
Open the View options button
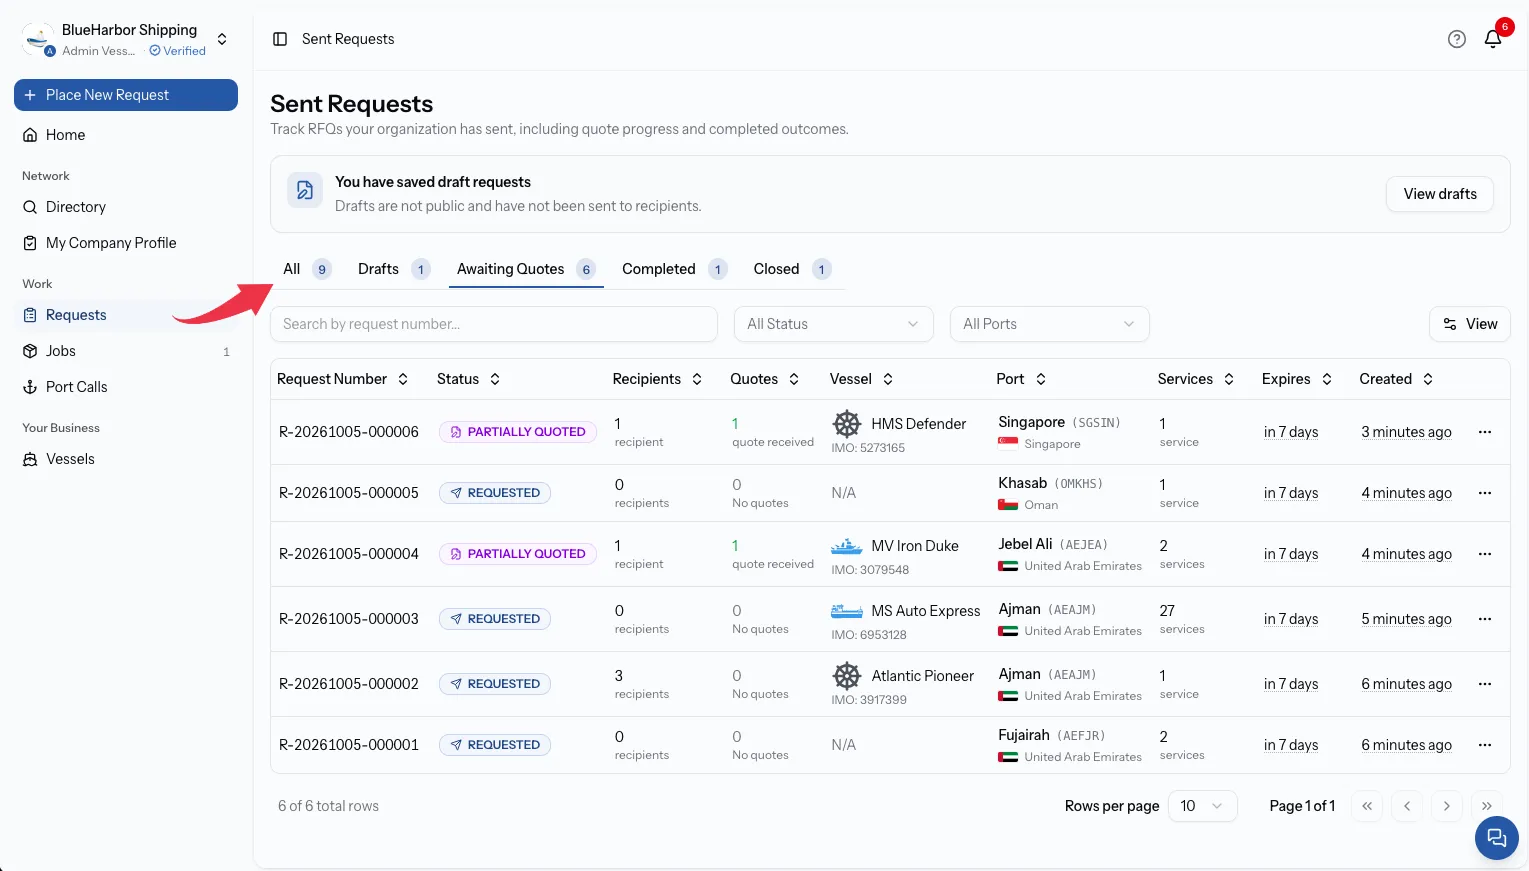coord(1470,324)
